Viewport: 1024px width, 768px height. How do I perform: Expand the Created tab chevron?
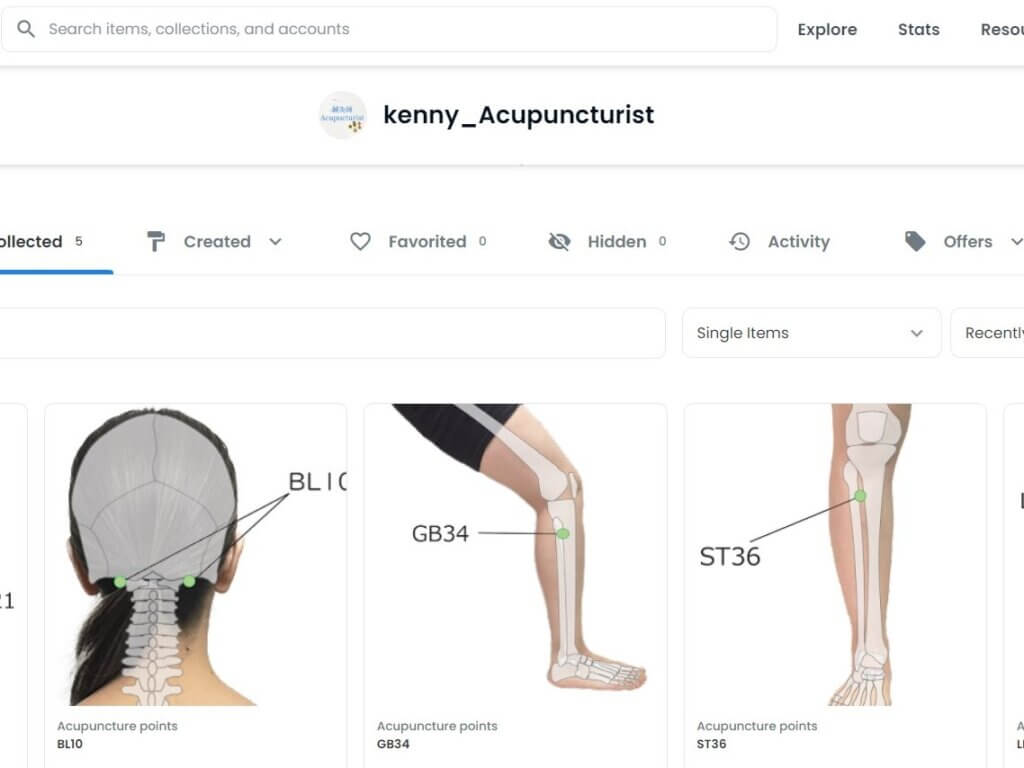276,242
